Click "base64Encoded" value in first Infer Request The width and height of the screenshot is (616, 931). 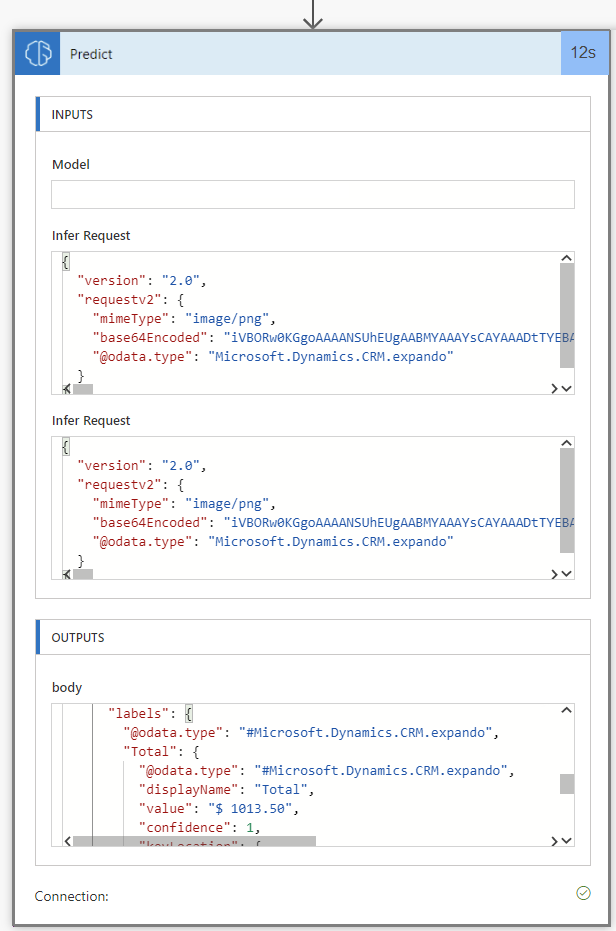click(x=399, y=338)
